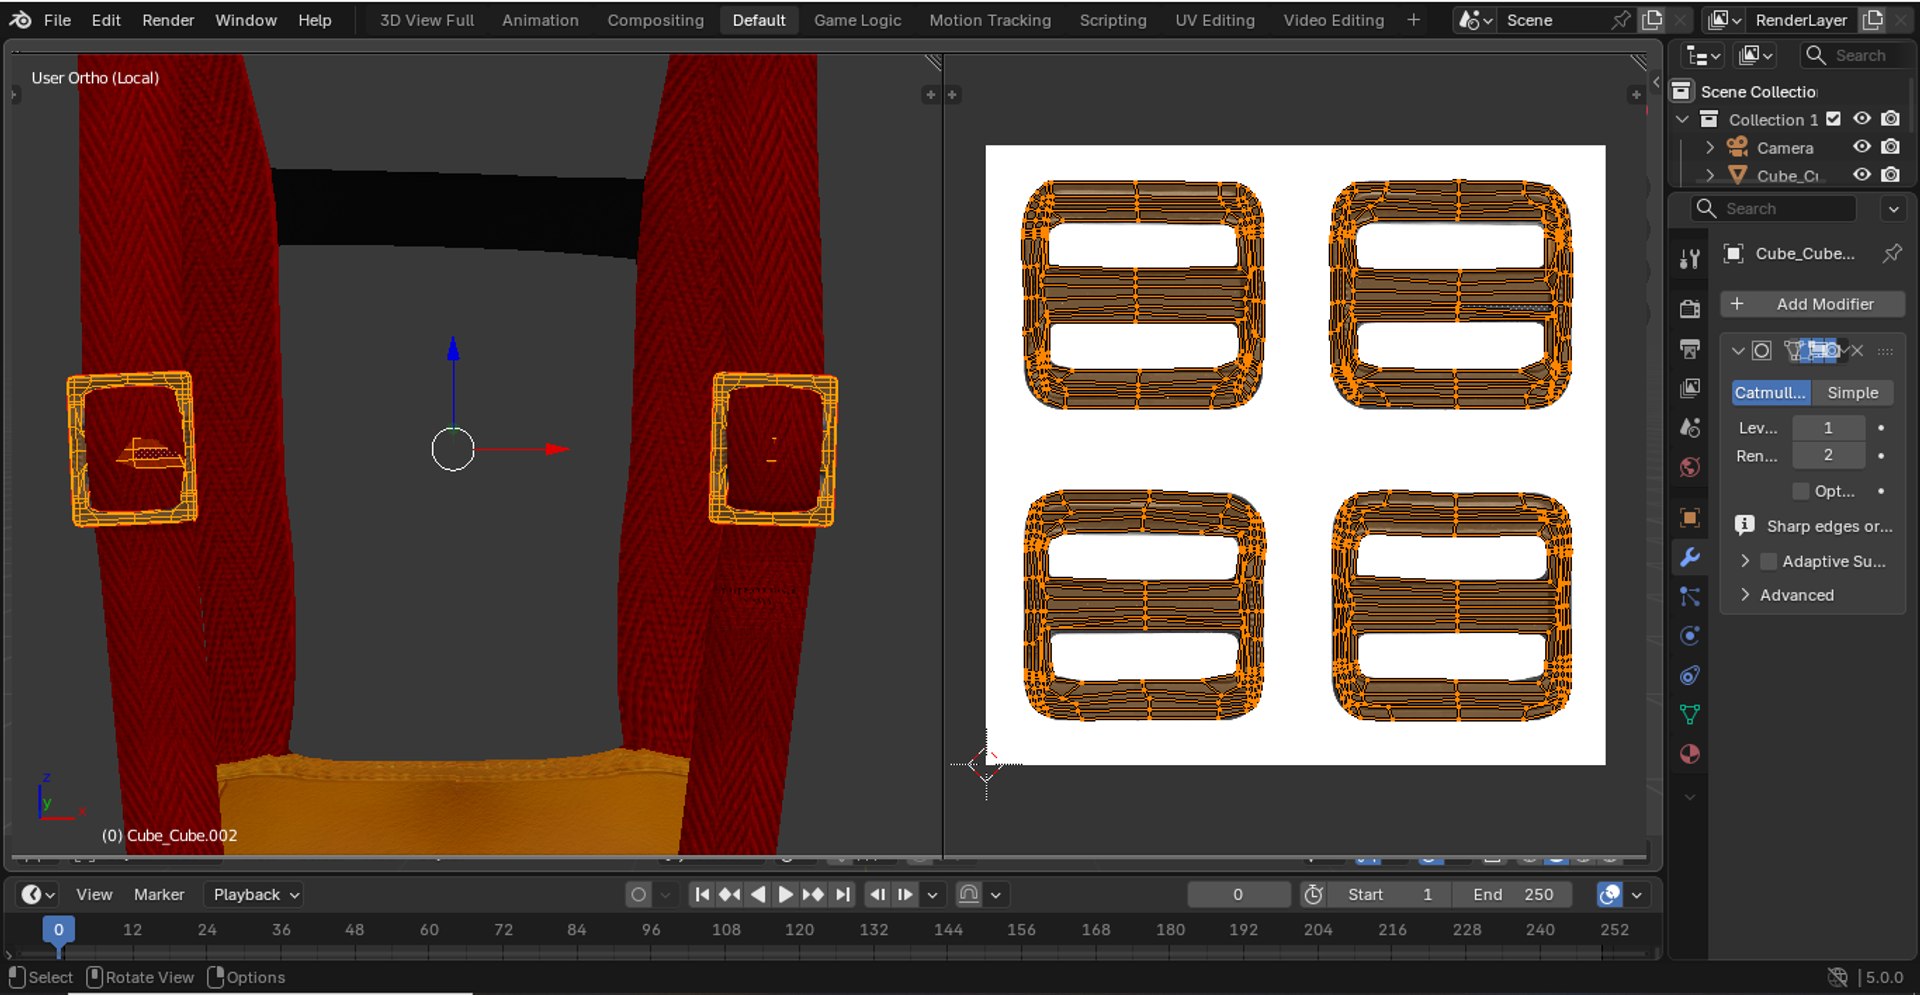
Task: Open the Physics properties tab
Action: (x=1690, y=636)
